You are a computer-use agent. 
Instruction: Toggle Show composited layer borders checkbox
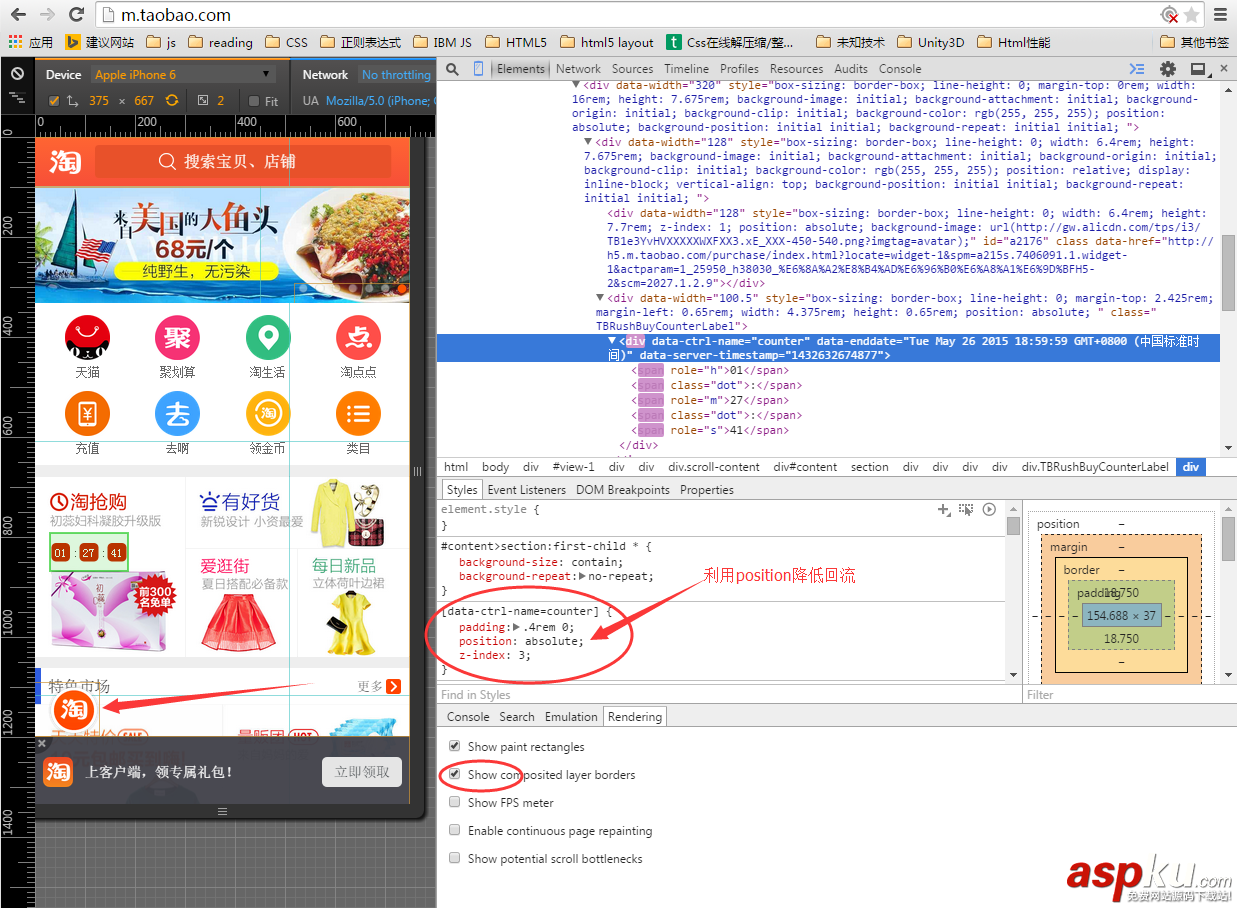[x=455, y=774]
